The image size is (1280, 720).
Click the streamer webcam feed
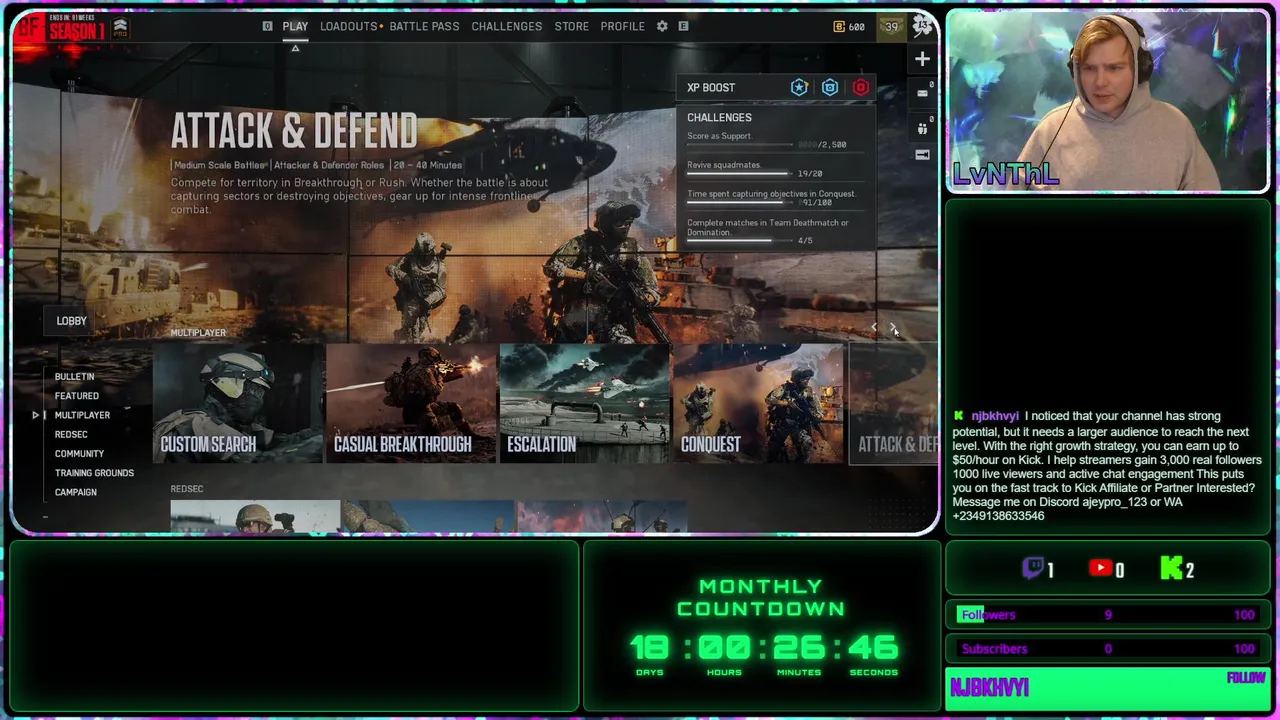(x=1107, y=101)
